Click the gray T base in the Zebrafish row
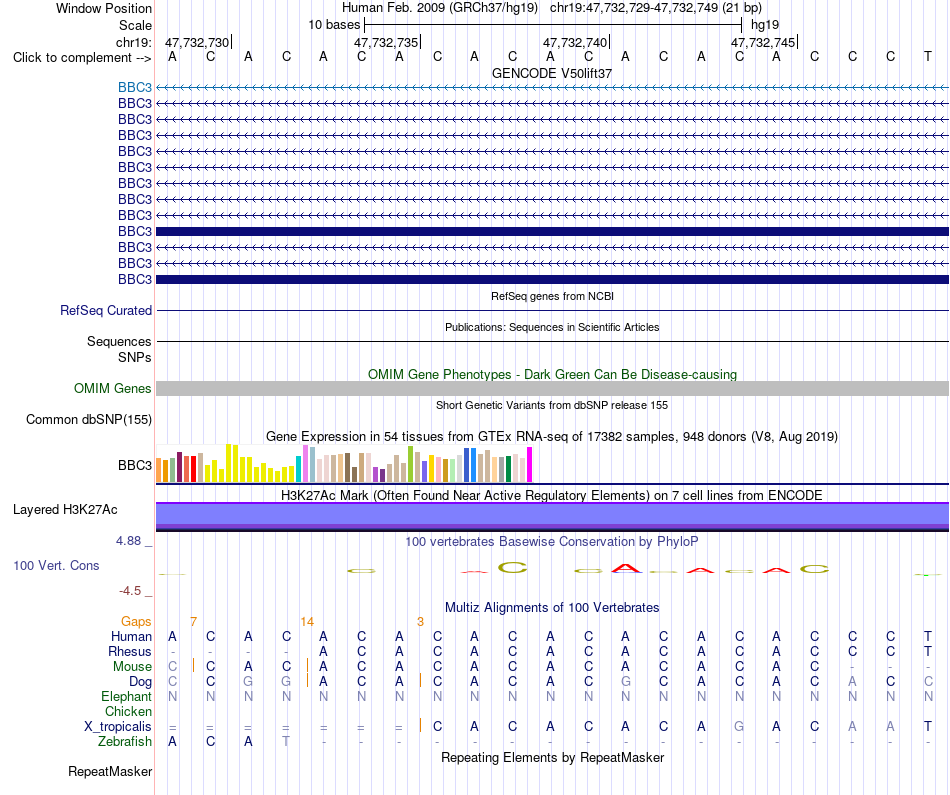Screen dimensions: 950x795 click(286, 741)
